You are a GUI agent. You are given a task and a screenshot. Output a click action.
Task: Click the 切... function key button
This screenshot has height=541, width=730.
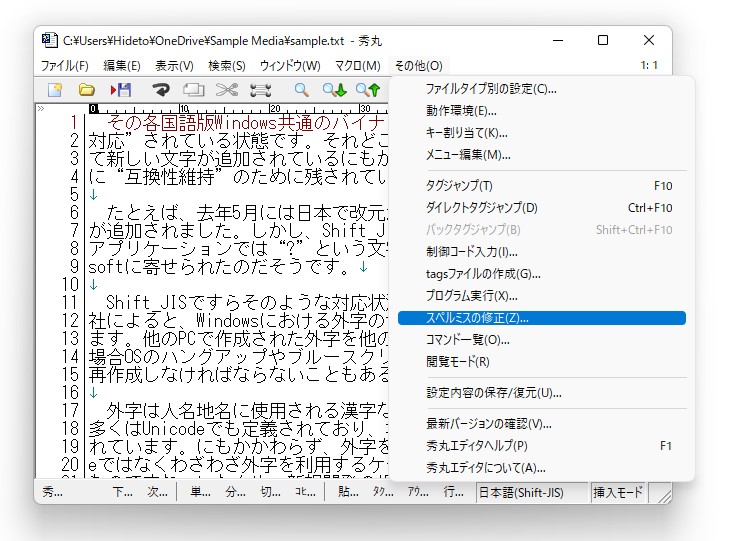coord(270,492)
